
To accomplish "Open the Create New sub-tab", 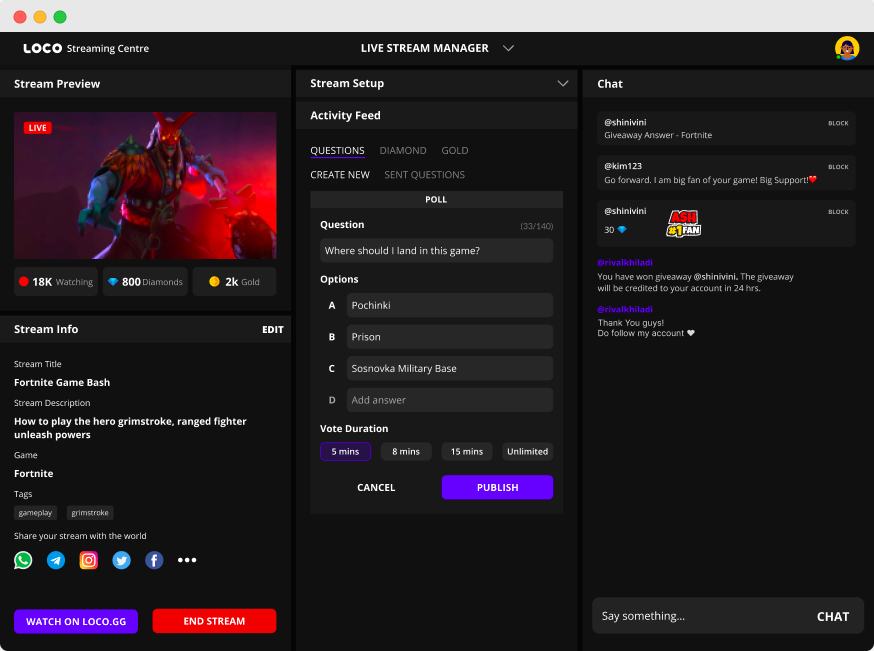I will point(340,175).
